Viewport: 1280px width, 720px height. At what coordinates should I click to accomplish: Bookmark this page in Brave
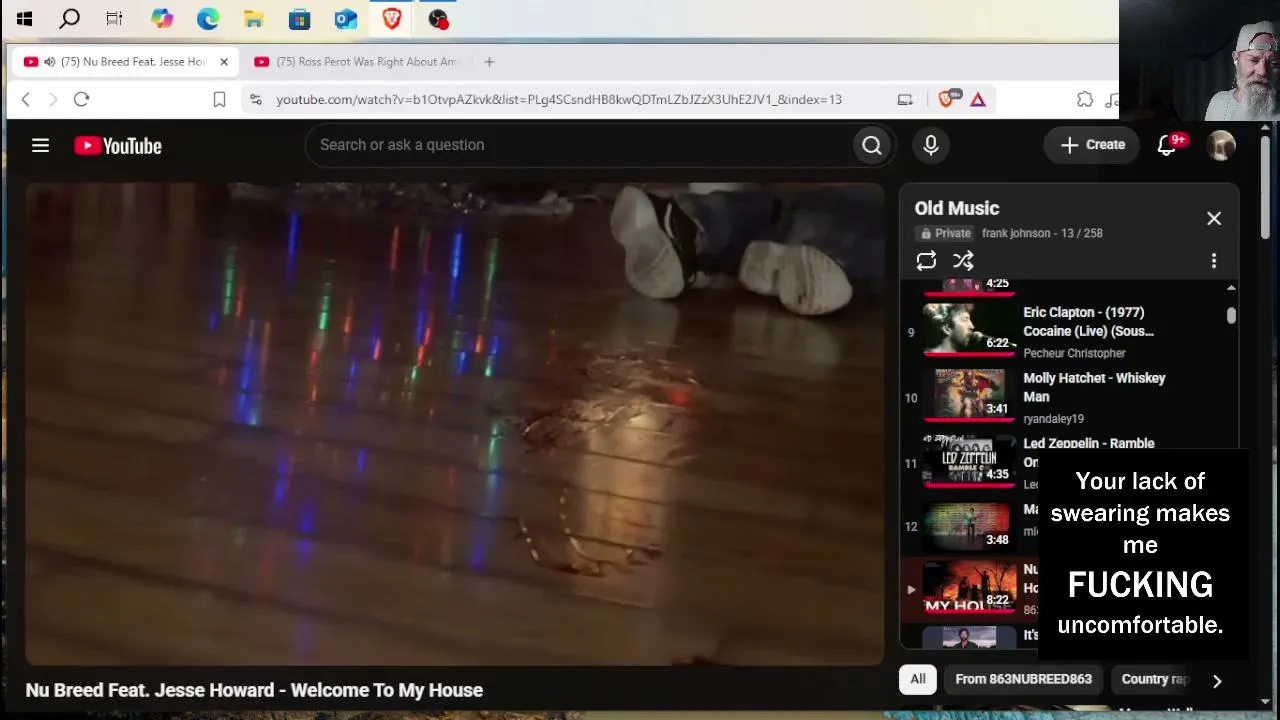(219, 99)
